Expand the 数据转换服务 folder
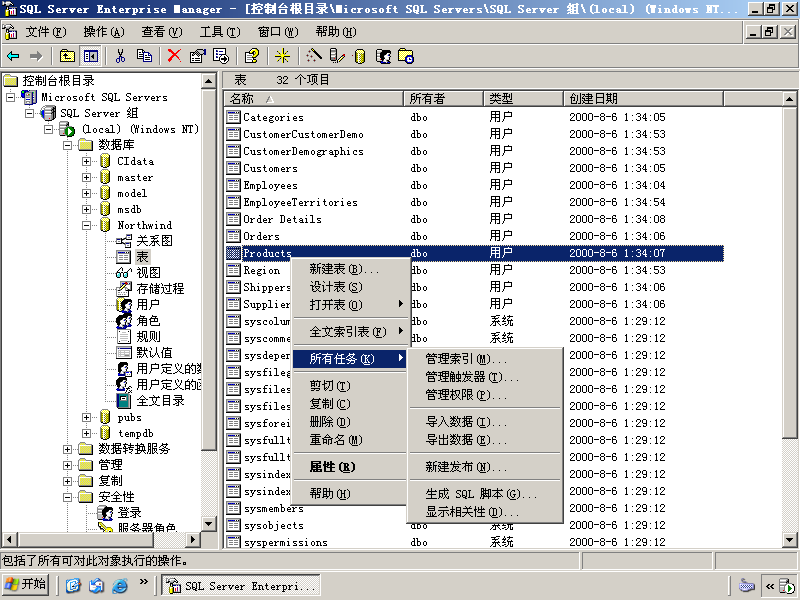 (x=67, y=449)
